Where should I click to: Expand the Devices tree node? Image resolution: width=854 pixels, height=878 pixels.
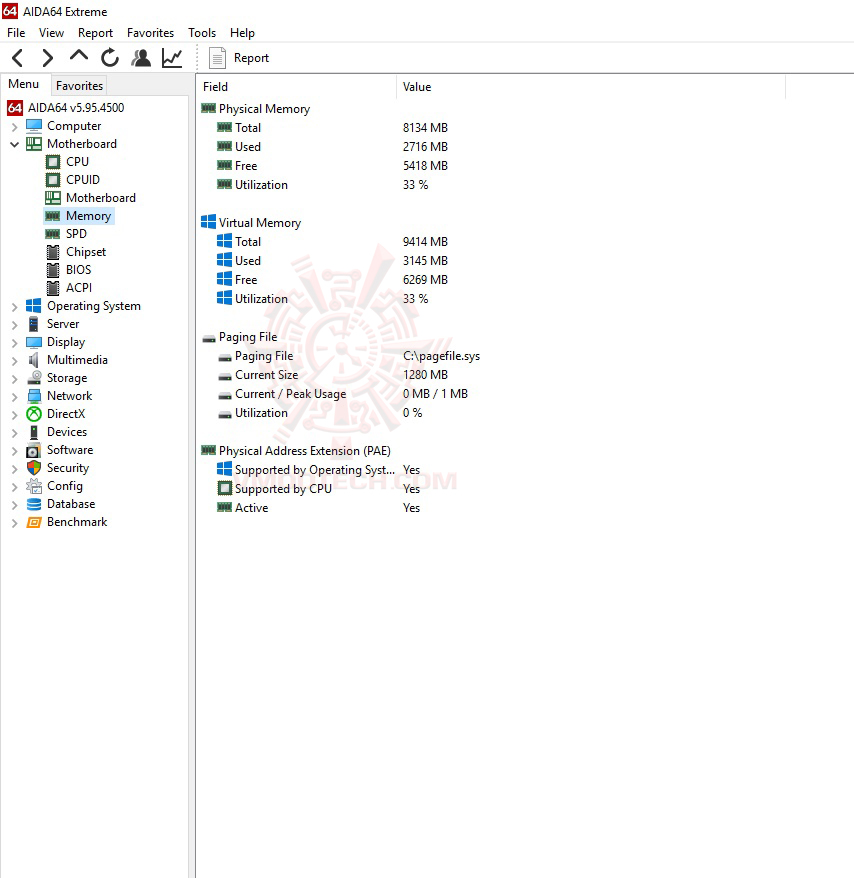coord(15,433)
